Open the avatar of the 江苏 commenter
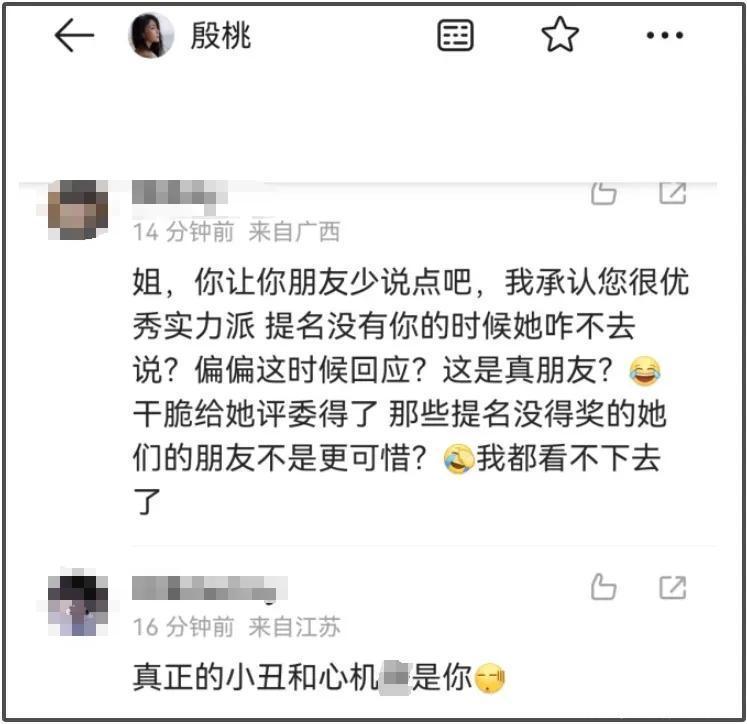The image size is (747, 724). tap(78, 605)
